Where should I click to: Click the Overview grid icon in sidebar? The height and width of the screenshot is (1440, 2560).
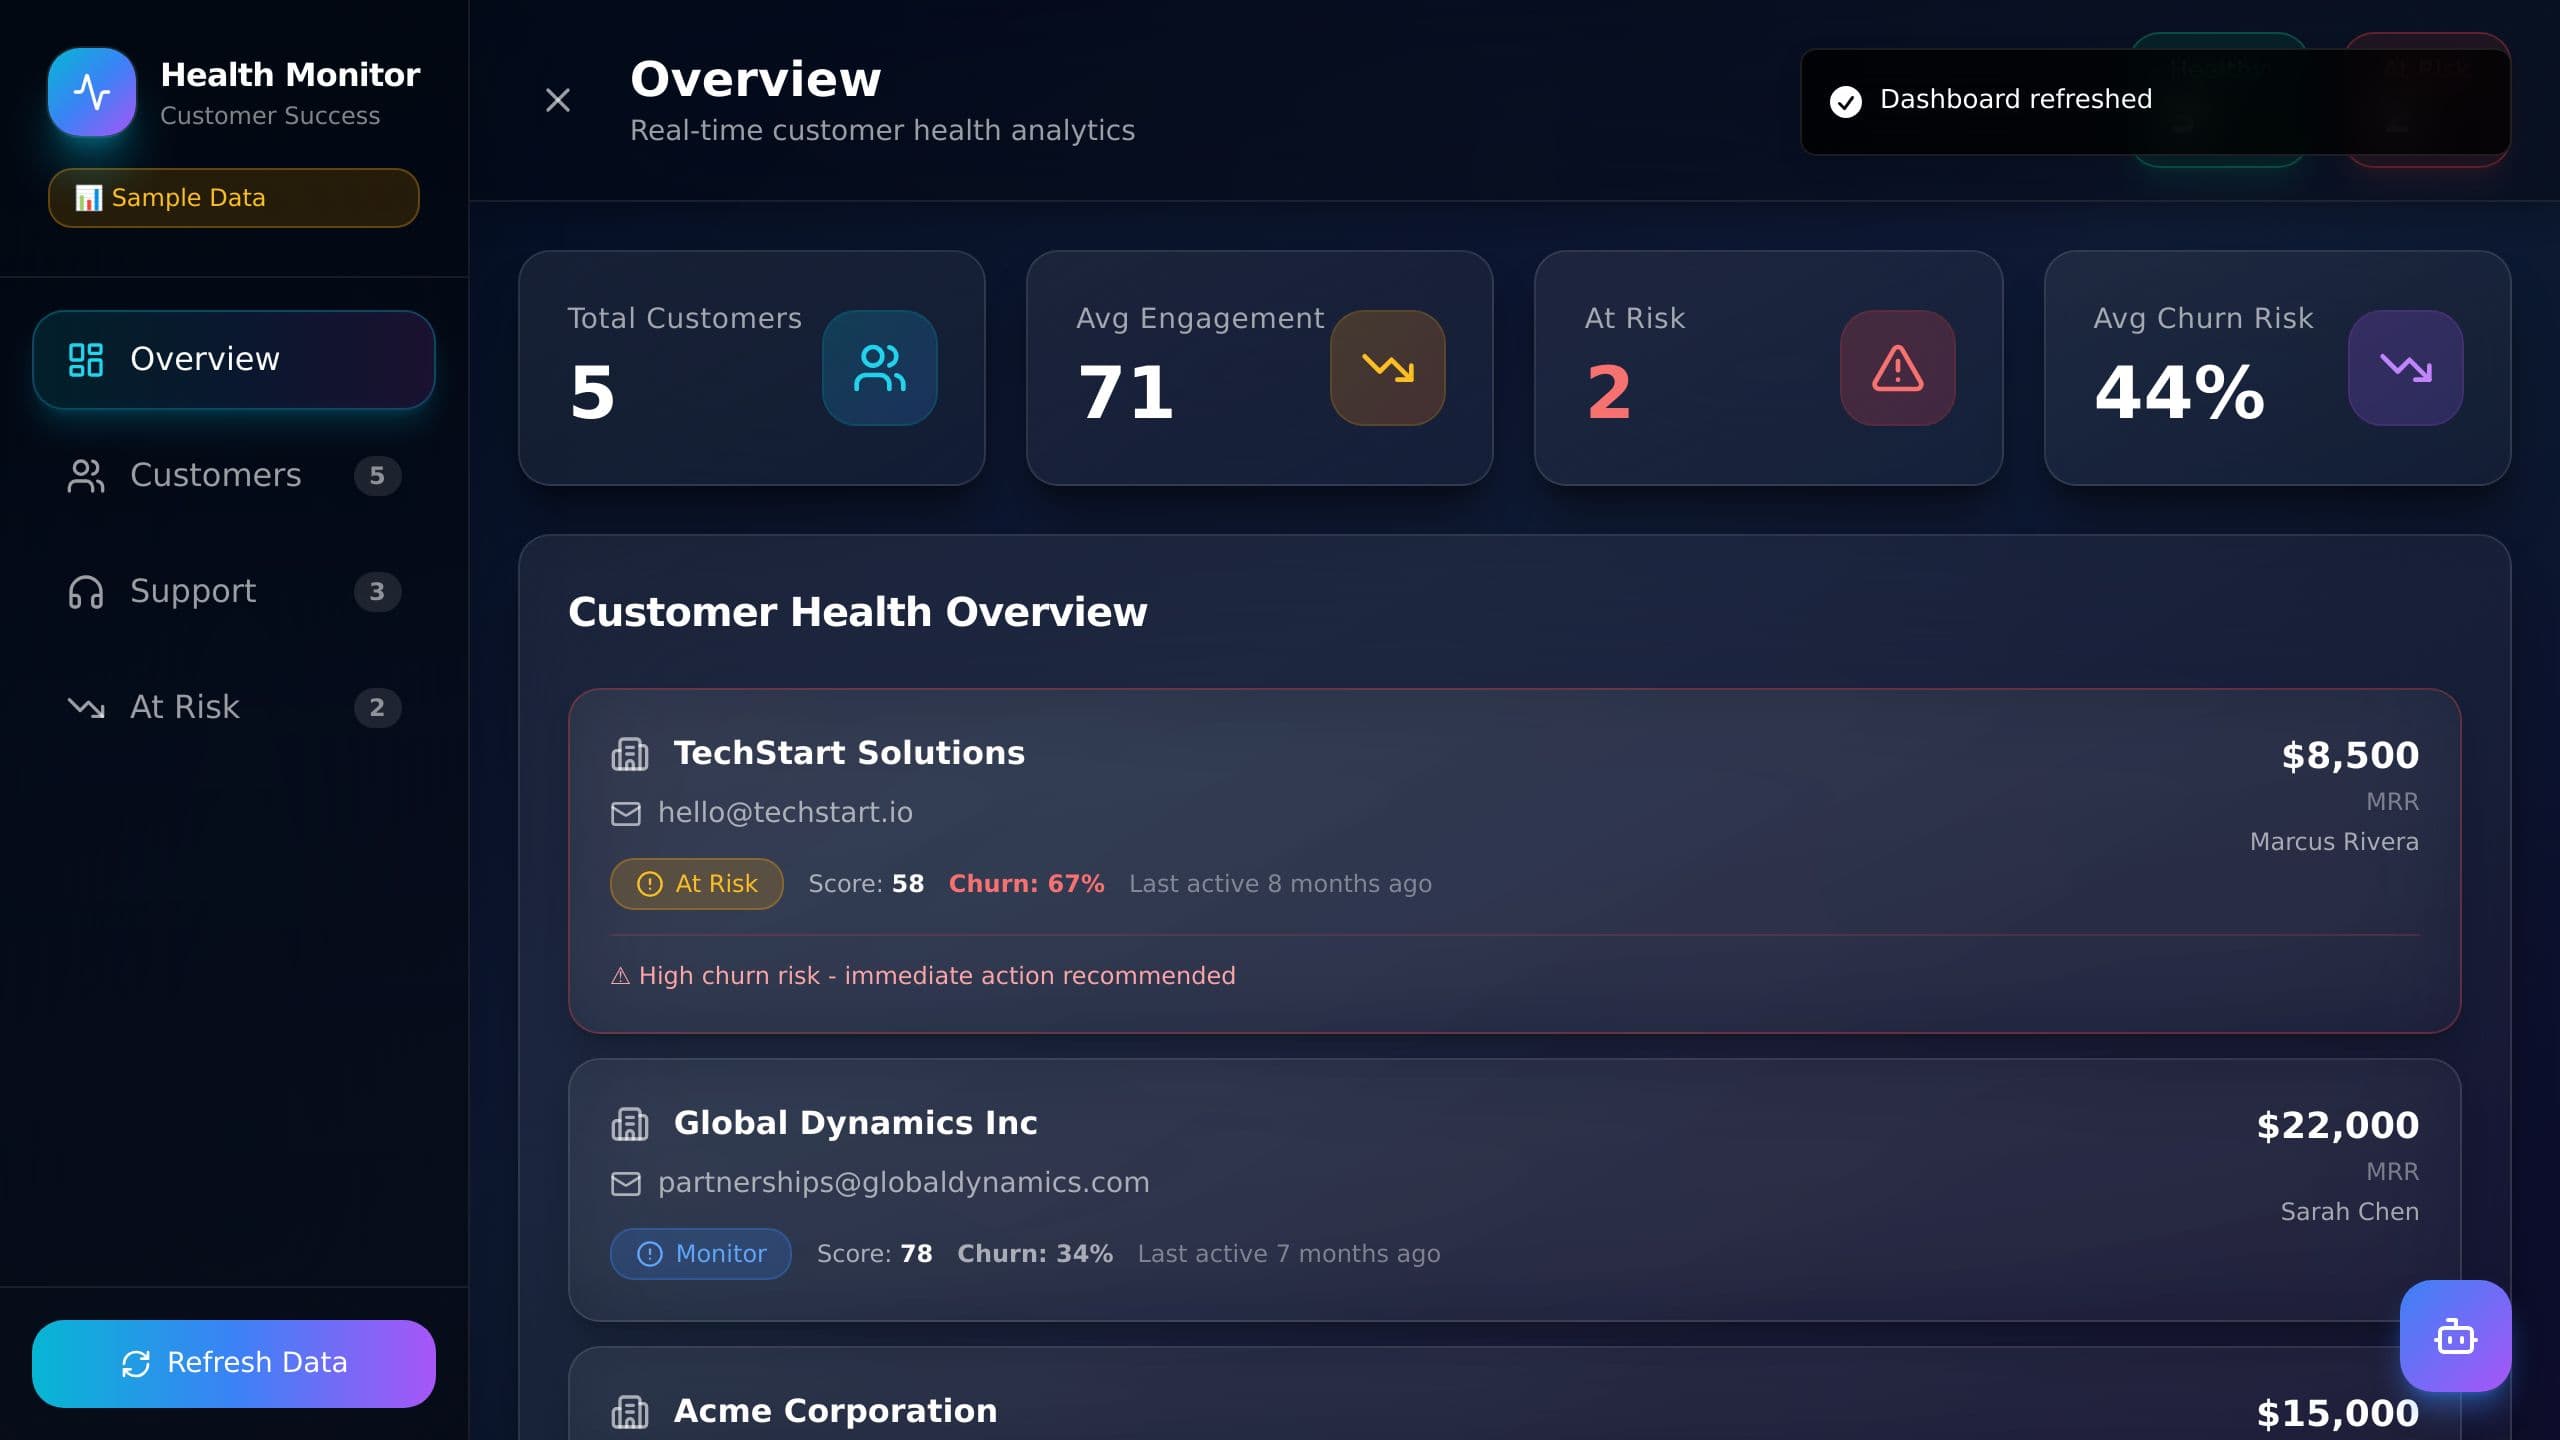86,360
